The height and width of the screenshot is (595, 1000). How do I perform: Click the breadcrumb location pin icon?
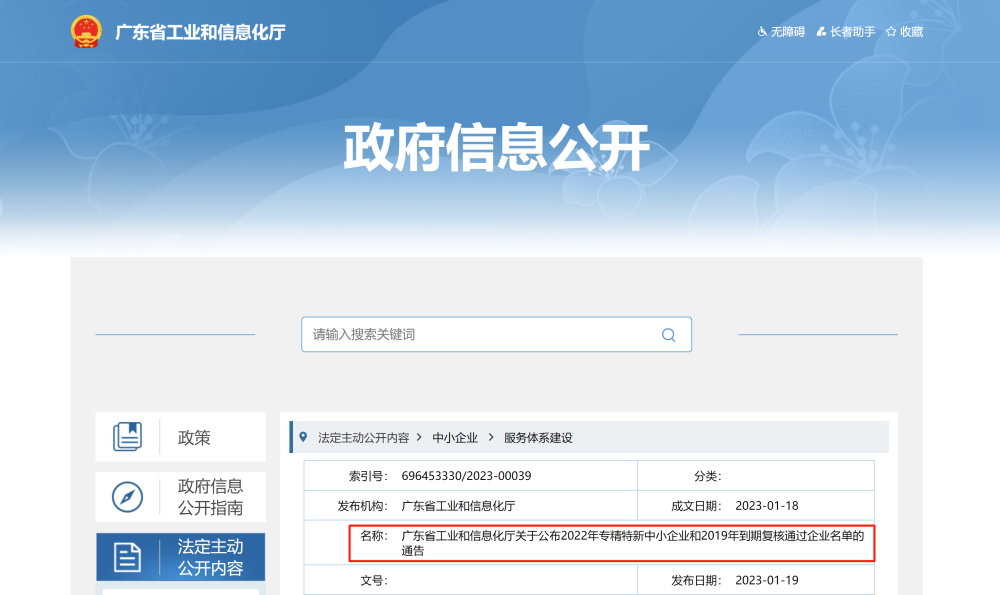[x=303, y=437]
